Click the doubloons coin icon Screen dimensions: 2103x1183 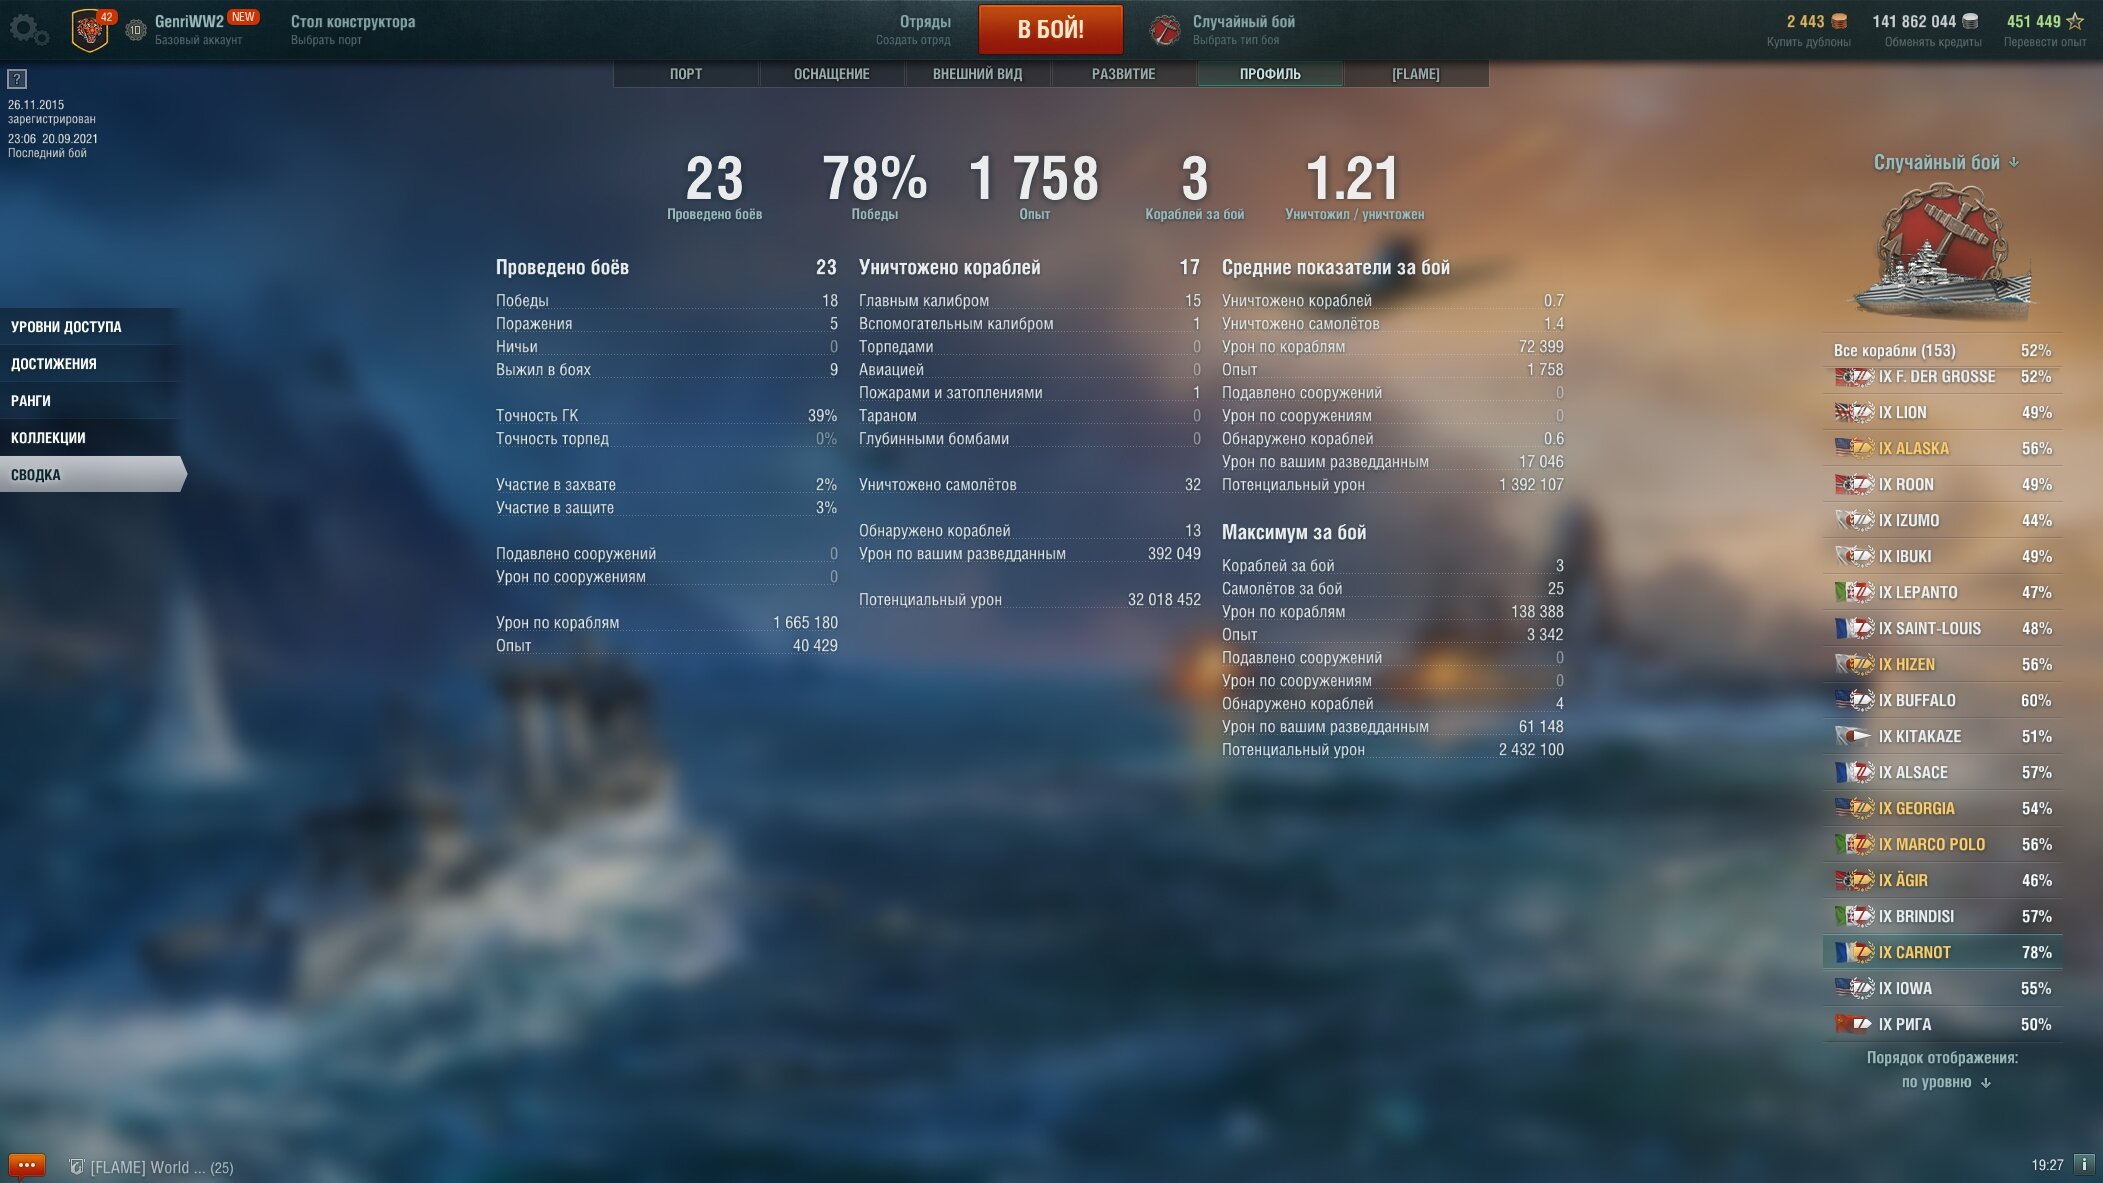point(1838,21)
